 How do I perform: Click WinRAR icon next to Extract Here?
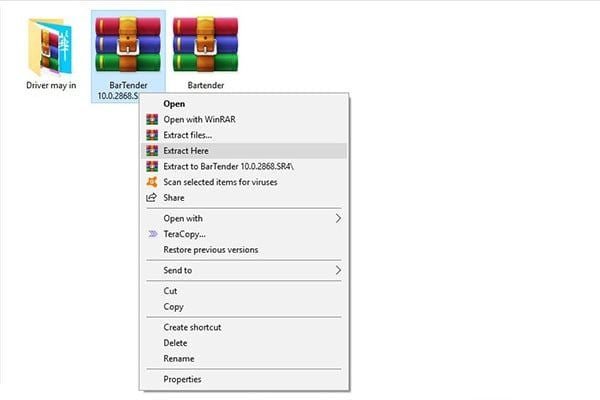coord(152,150)
